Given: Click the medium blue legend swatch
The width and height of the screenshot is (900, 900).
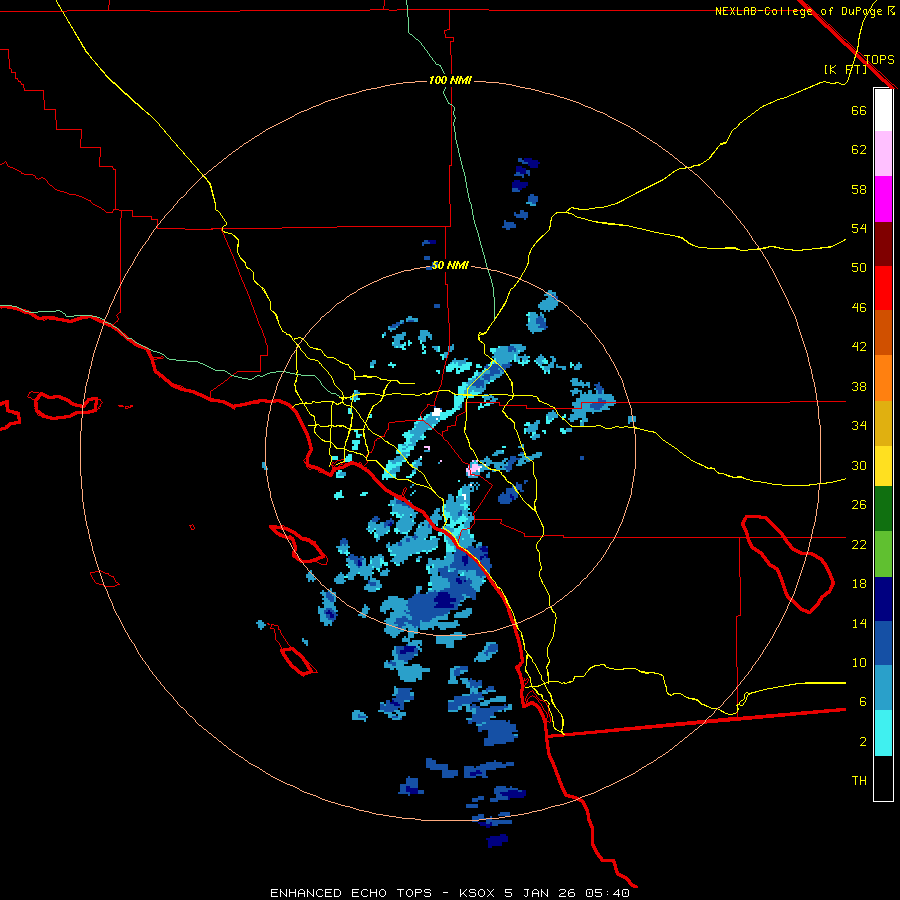Looking at the screenshot, I should click(x=883, y=642).
